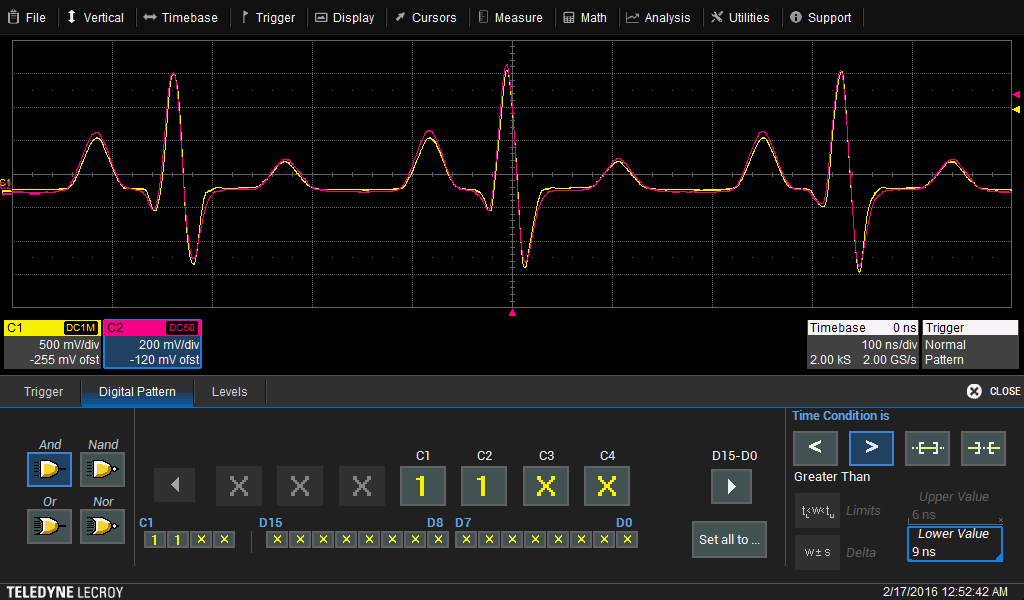Open the Timebase descriptor box

coord(862,344)
